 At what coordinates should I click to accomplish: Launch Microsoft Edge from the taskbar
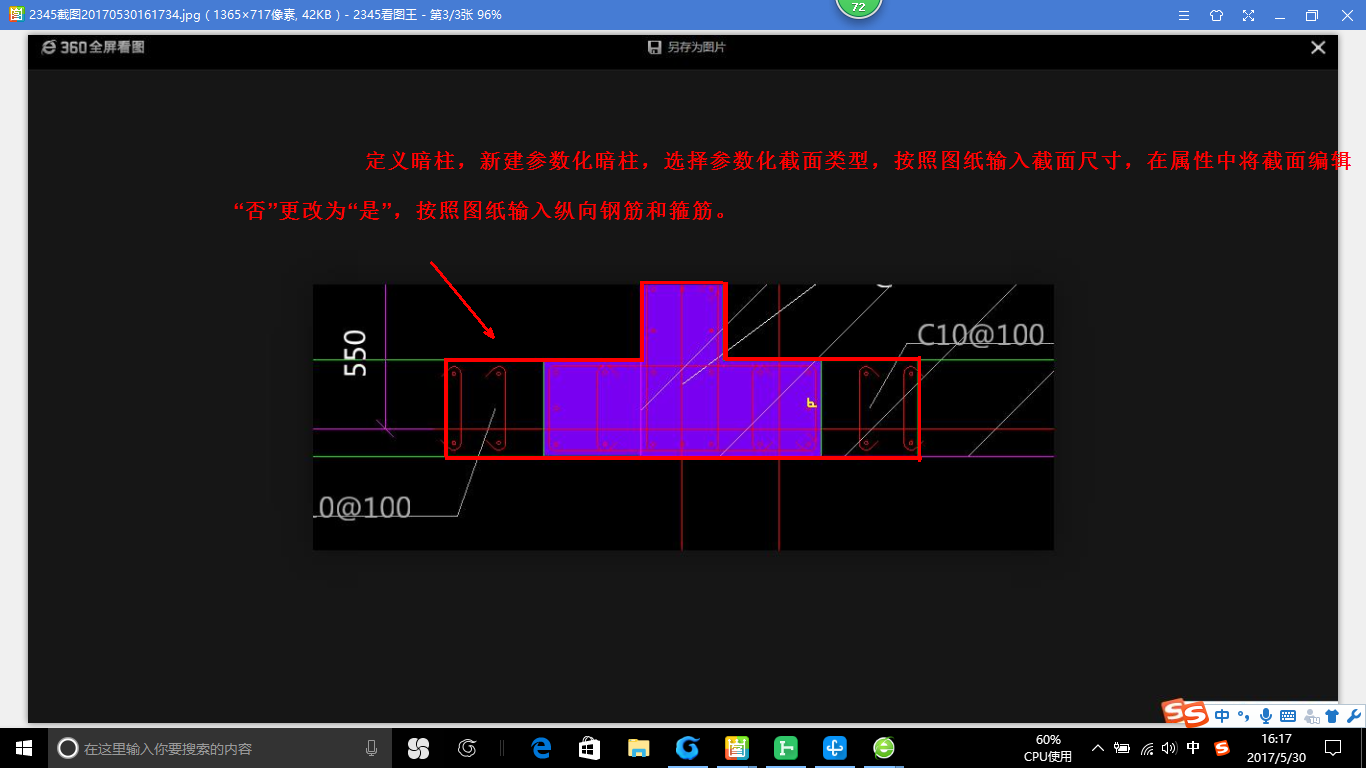tap(541, 748)
